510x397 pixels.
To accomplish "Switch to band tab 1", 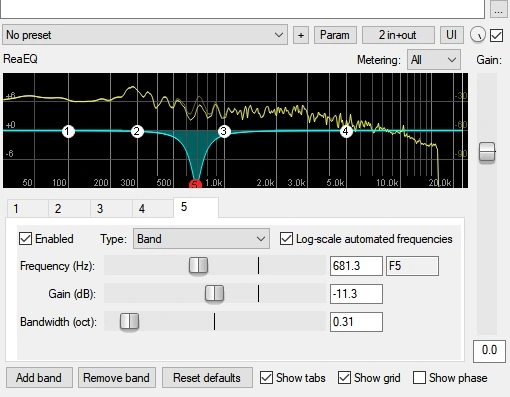I will point(28,209).
